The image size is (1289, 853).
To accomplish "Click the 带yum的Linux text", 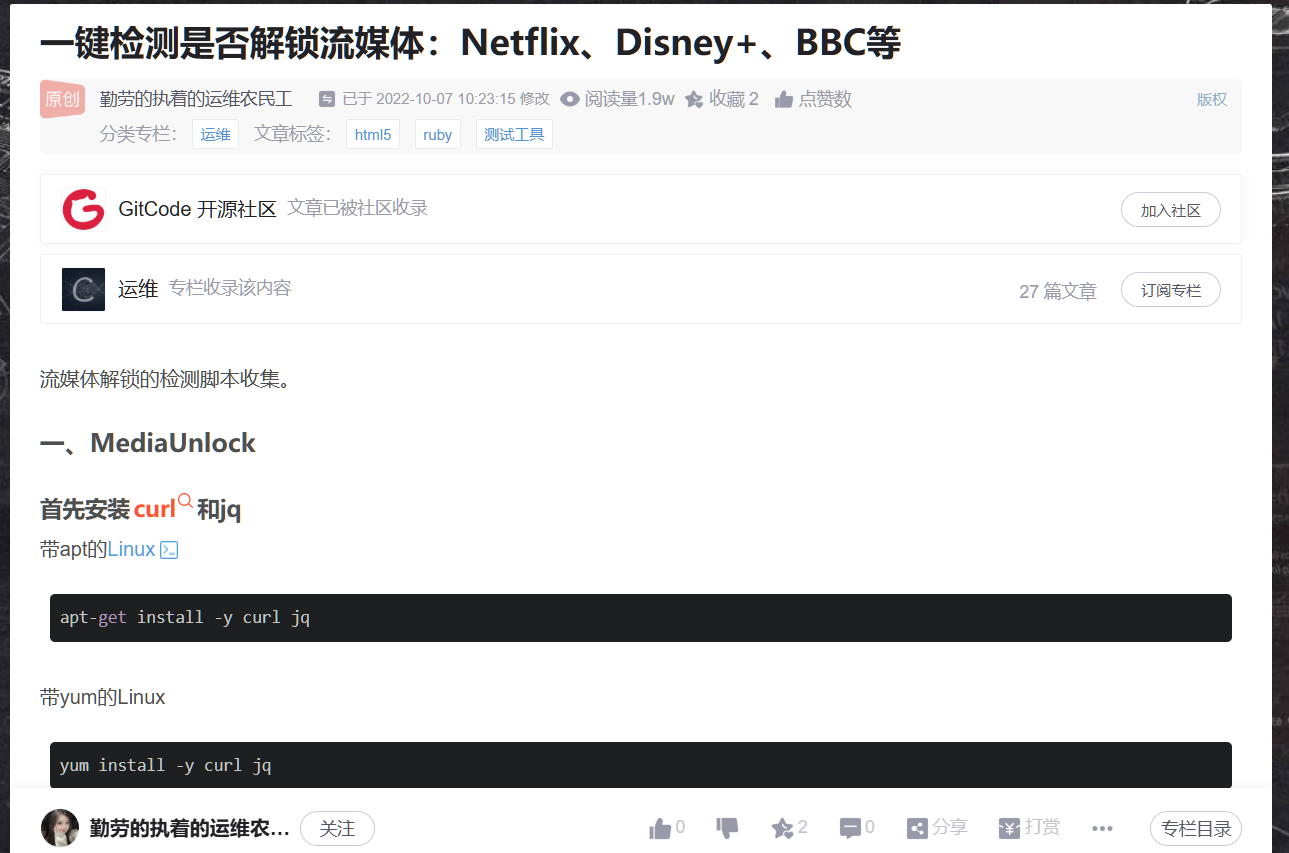I will click(103, 697).
